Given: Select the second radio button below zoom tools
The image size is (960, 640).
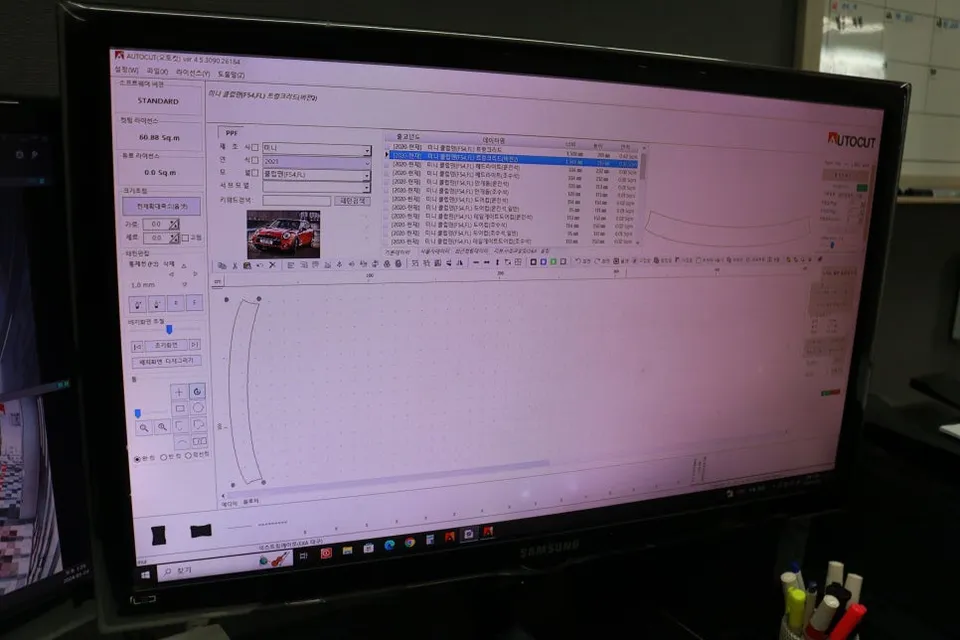Looking at the screenshot, I should coord(163,457).
